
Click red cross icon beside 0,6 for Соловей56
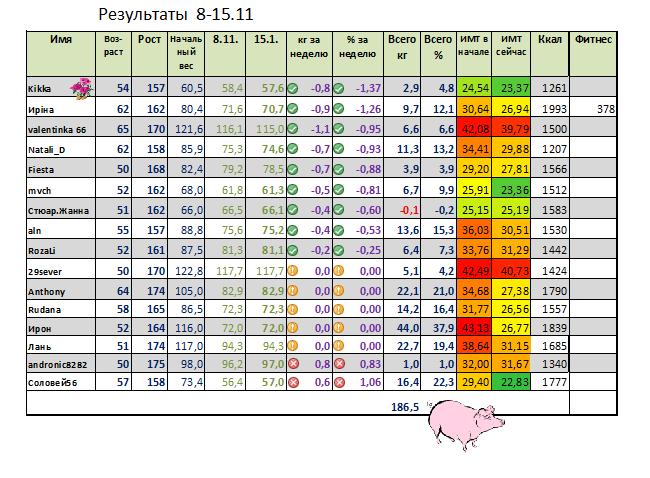tap(293, 382)
